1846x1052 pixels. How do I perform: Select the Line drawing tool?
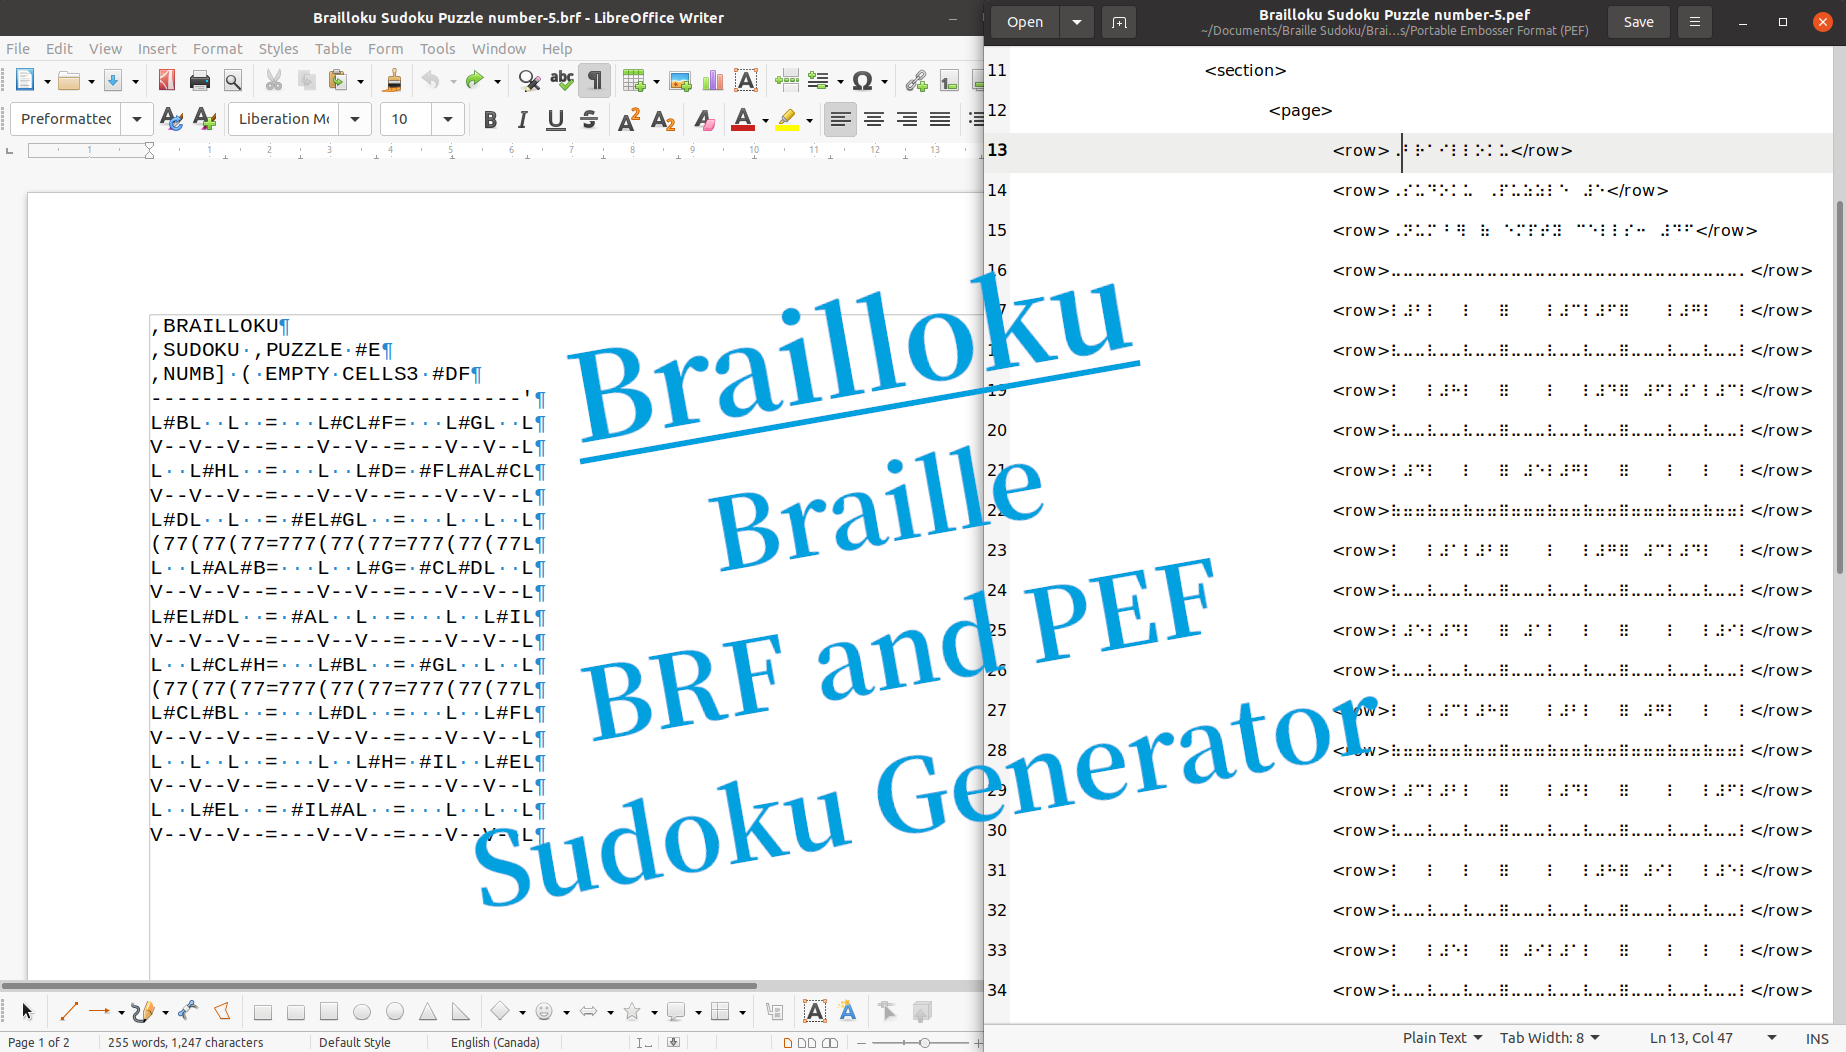(68, 1012)
